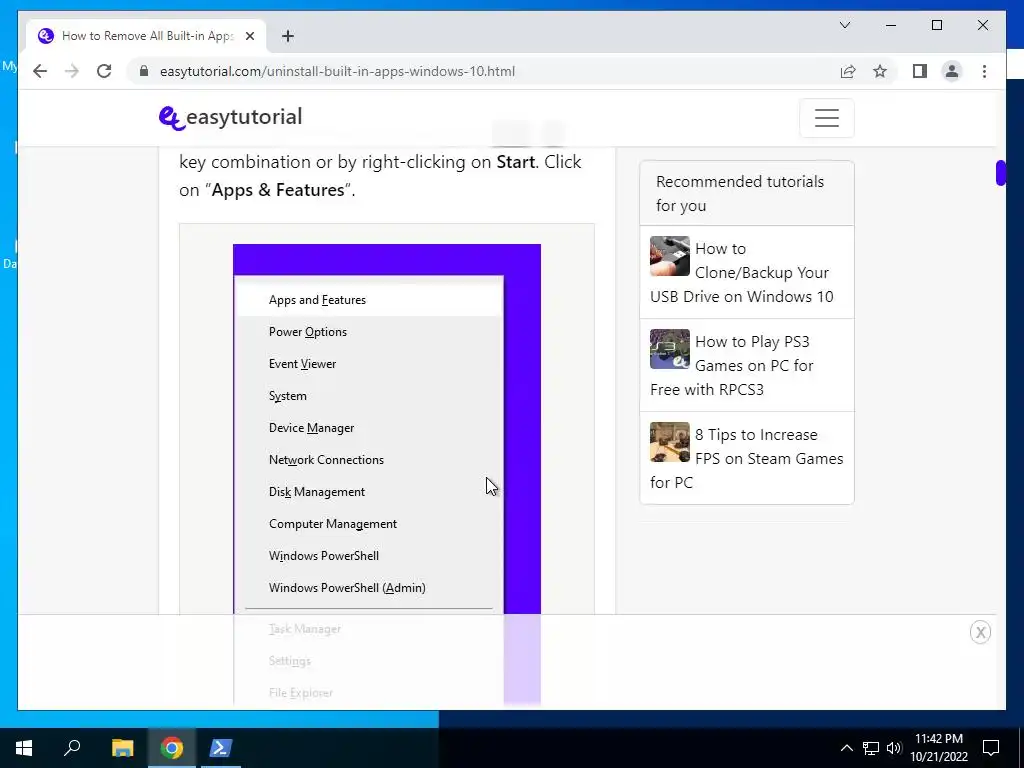
Task: Show hidden system tray icons
Action: click(846, 748)
